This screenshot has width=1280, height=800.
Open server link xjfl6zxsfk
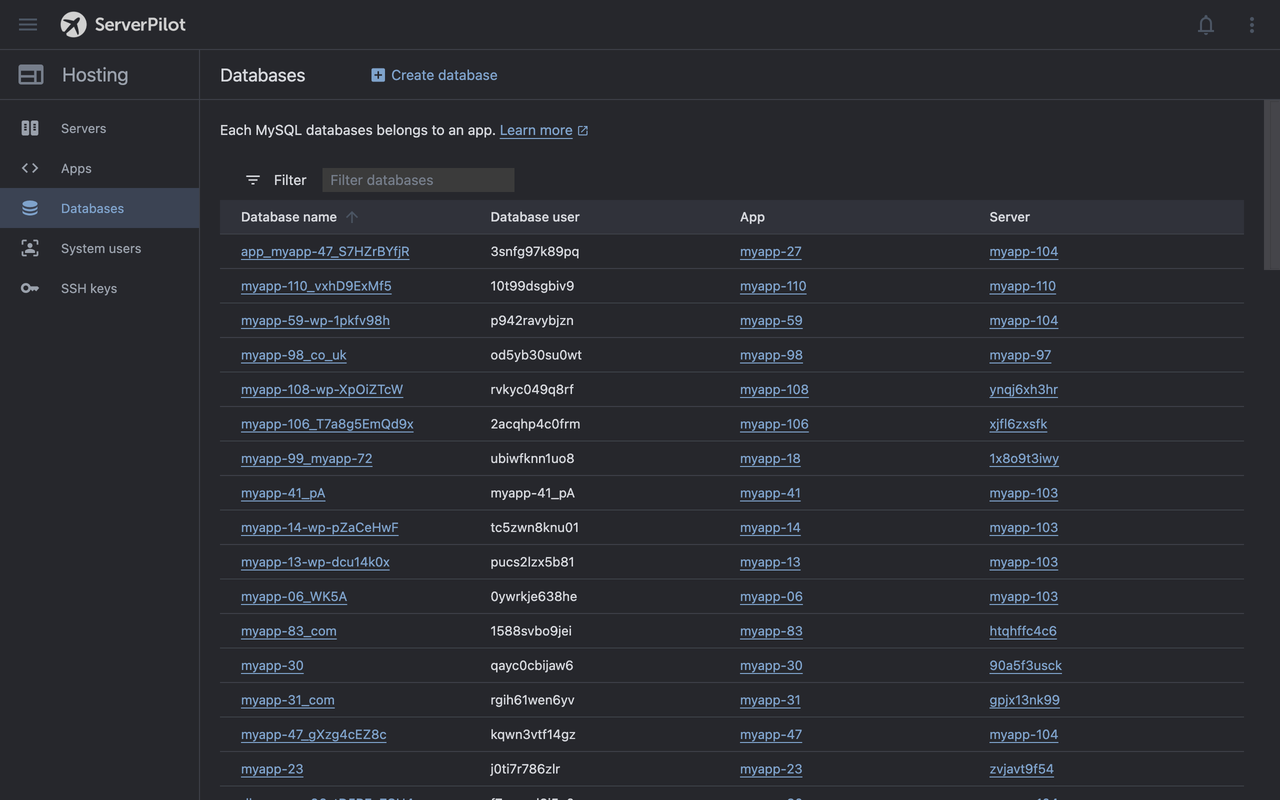[1019, 424]
